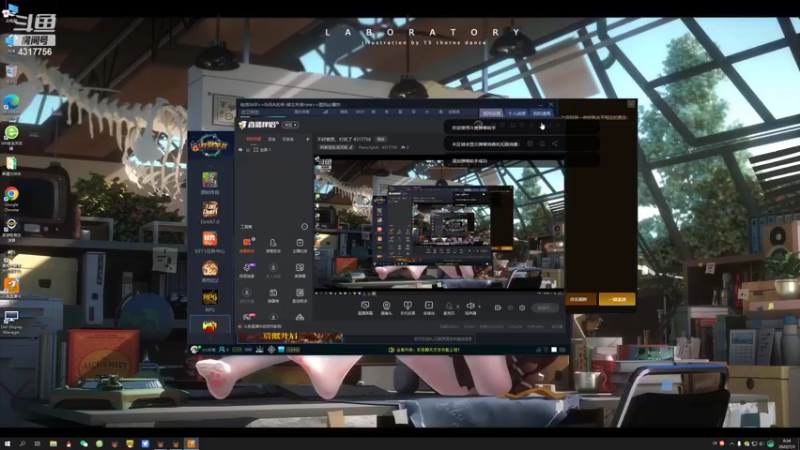Click the orange refresh button in right panel

point(580,299)
